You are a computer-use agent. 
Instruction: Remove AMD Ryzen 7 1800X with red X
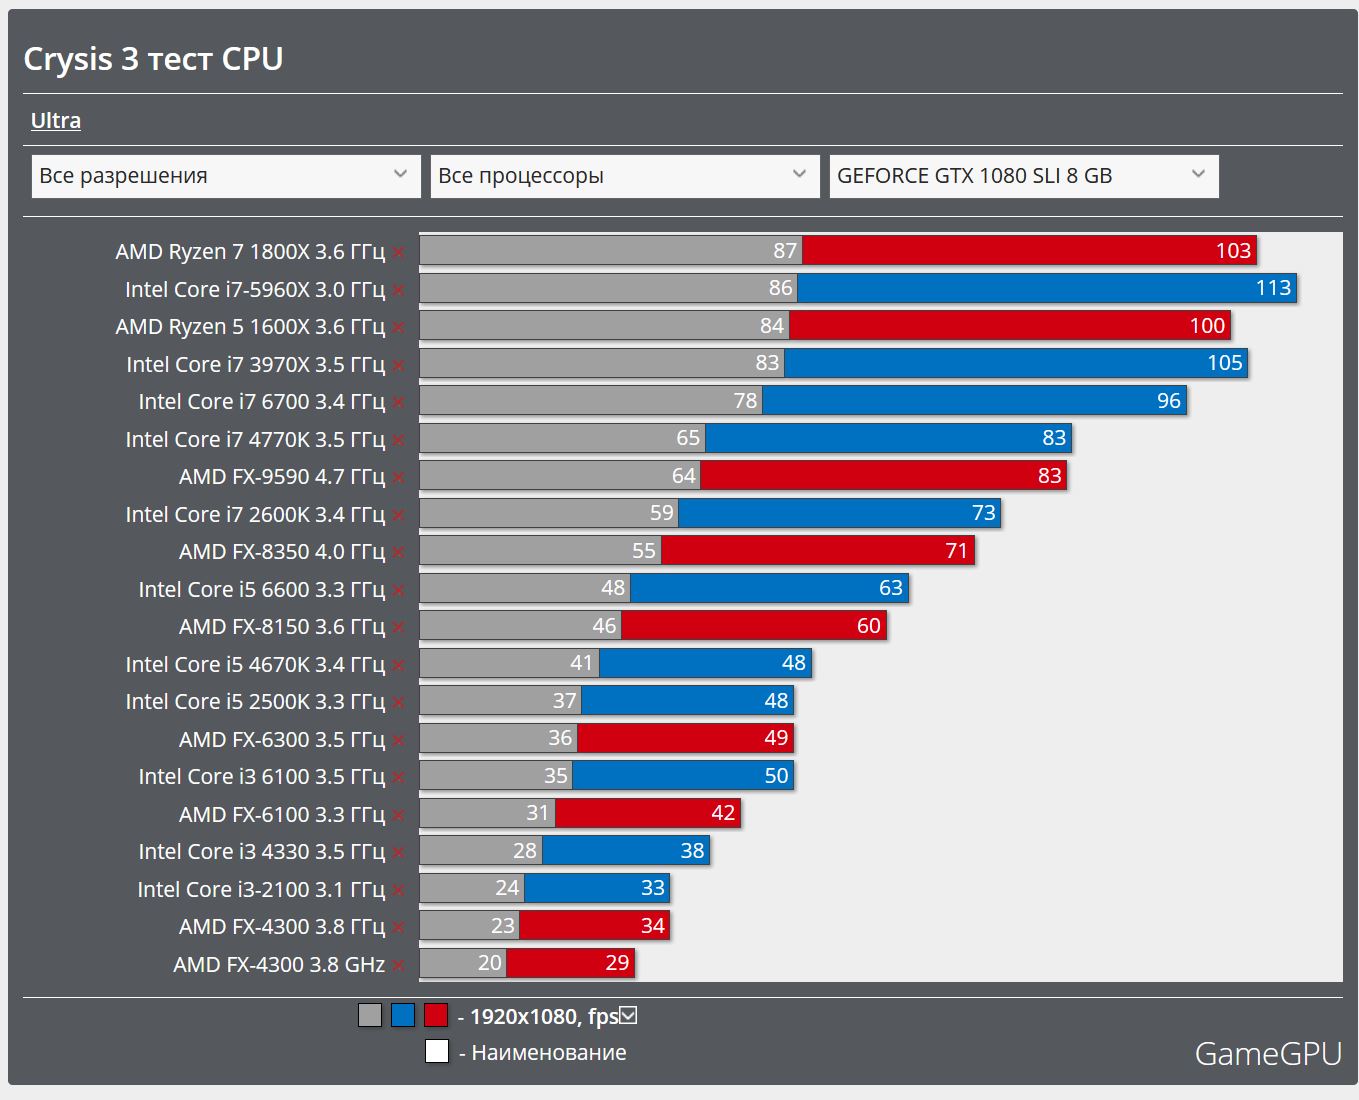398,253
